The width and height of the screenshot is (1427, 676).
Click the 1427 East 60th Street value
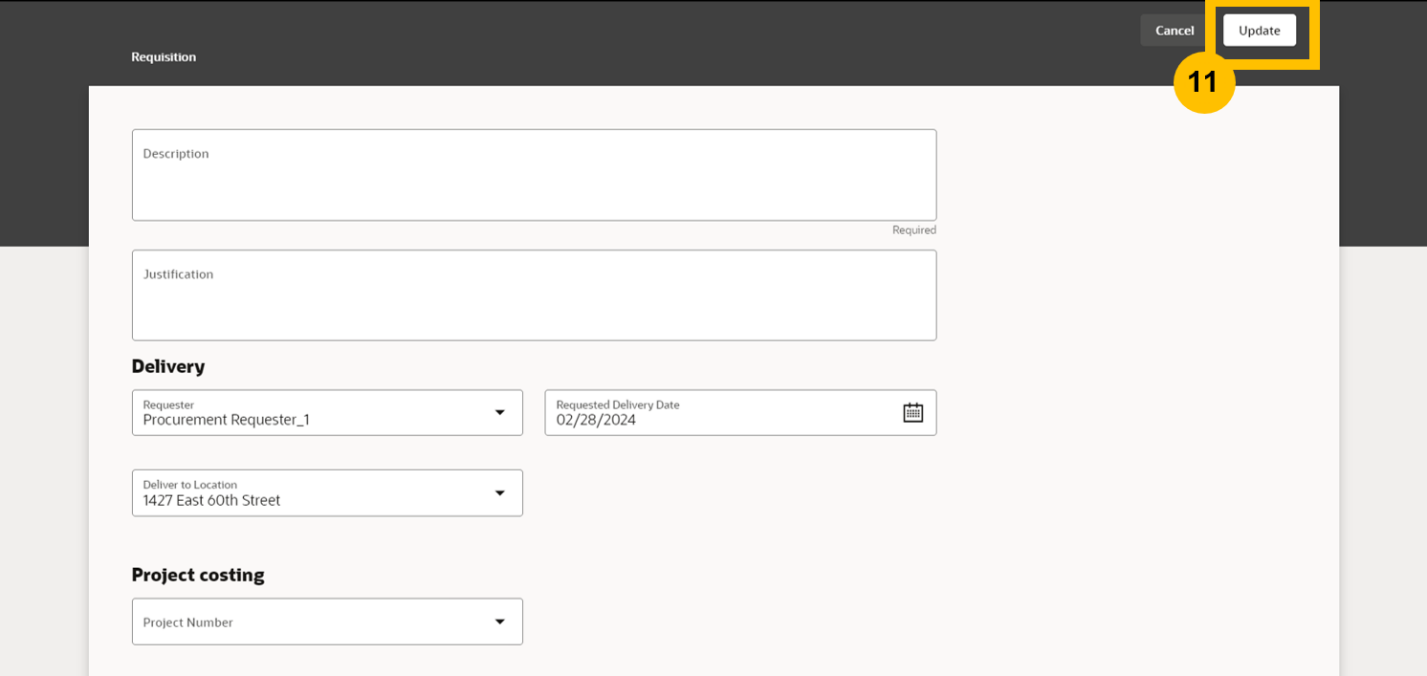click(211, 501)
